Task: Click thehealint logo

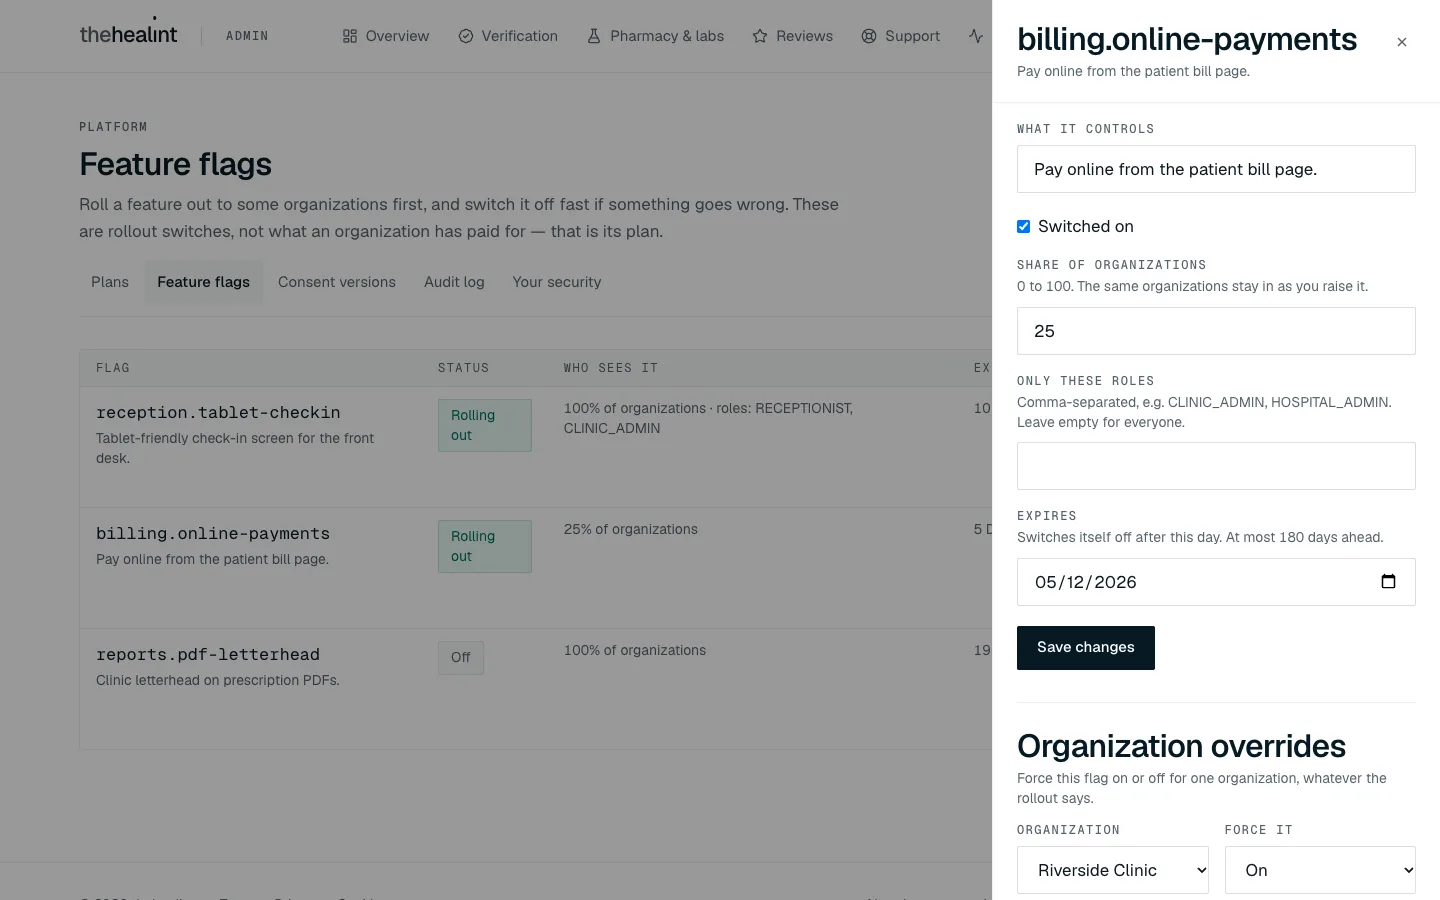Action: pyautogui.click(x=129, y=34)
